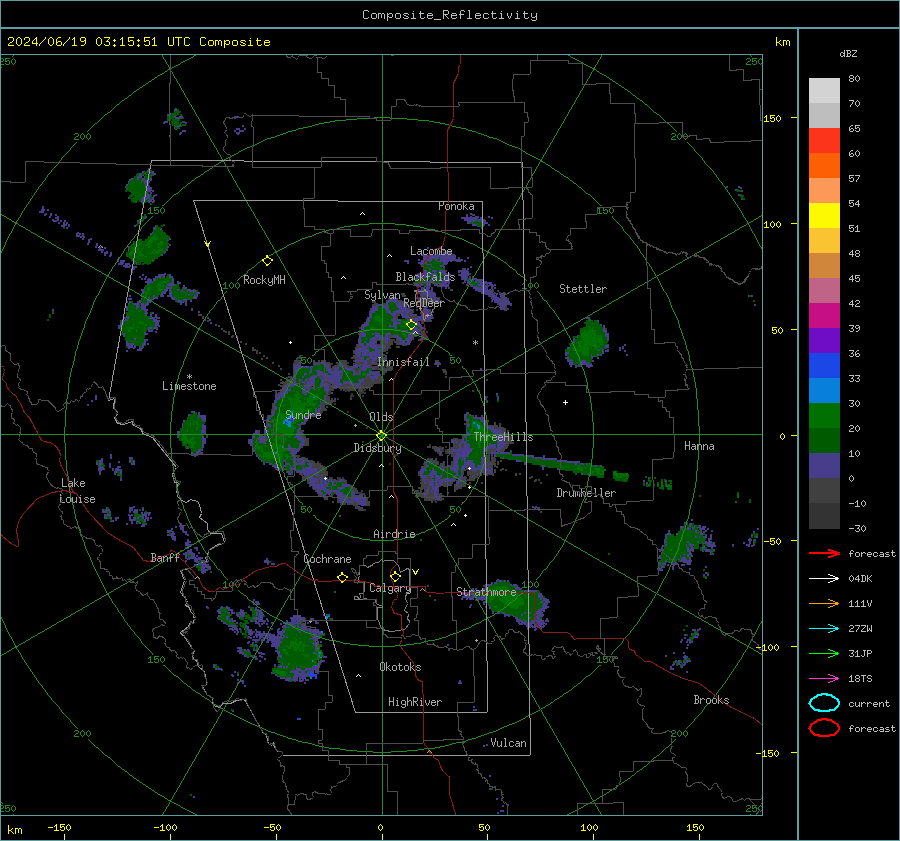Click the yellow diamond marker above Calgary label
Screen dimensions: 900x841
(395, 576)
